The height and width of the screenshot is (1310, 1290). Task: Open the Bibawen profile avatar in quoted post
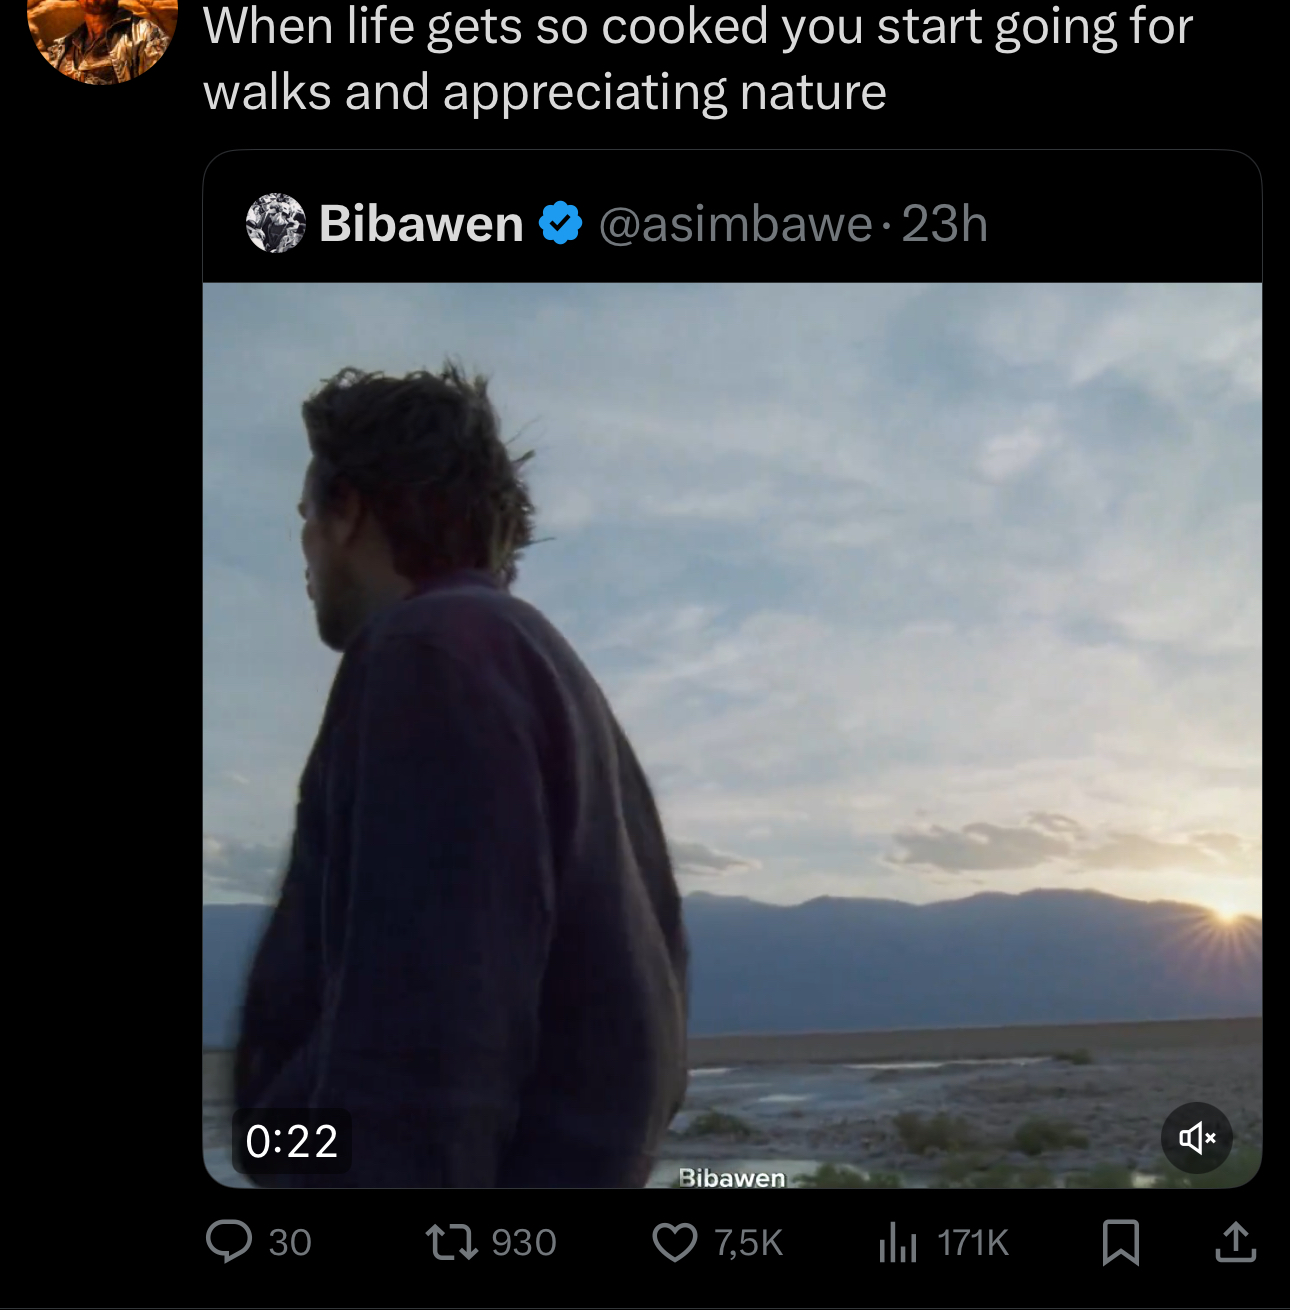(x=276, y=223)
